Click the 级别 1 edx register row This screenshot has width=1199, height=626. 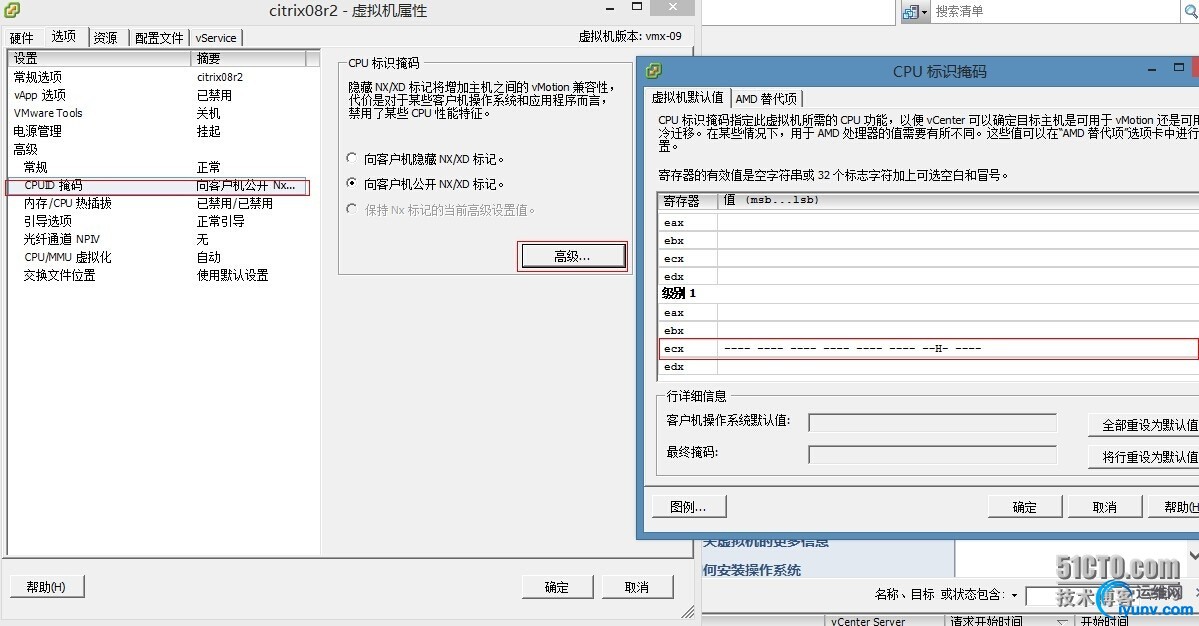point(928,367)
